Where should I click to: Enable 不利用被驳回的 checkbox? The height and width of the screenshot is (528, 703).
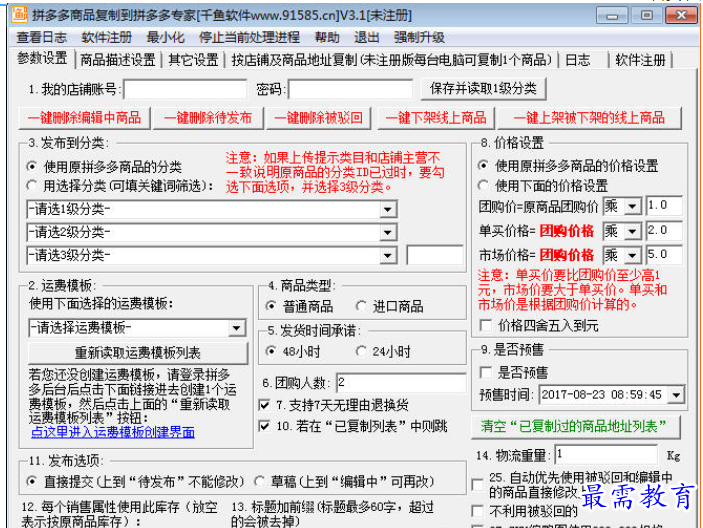click(478, 511)
